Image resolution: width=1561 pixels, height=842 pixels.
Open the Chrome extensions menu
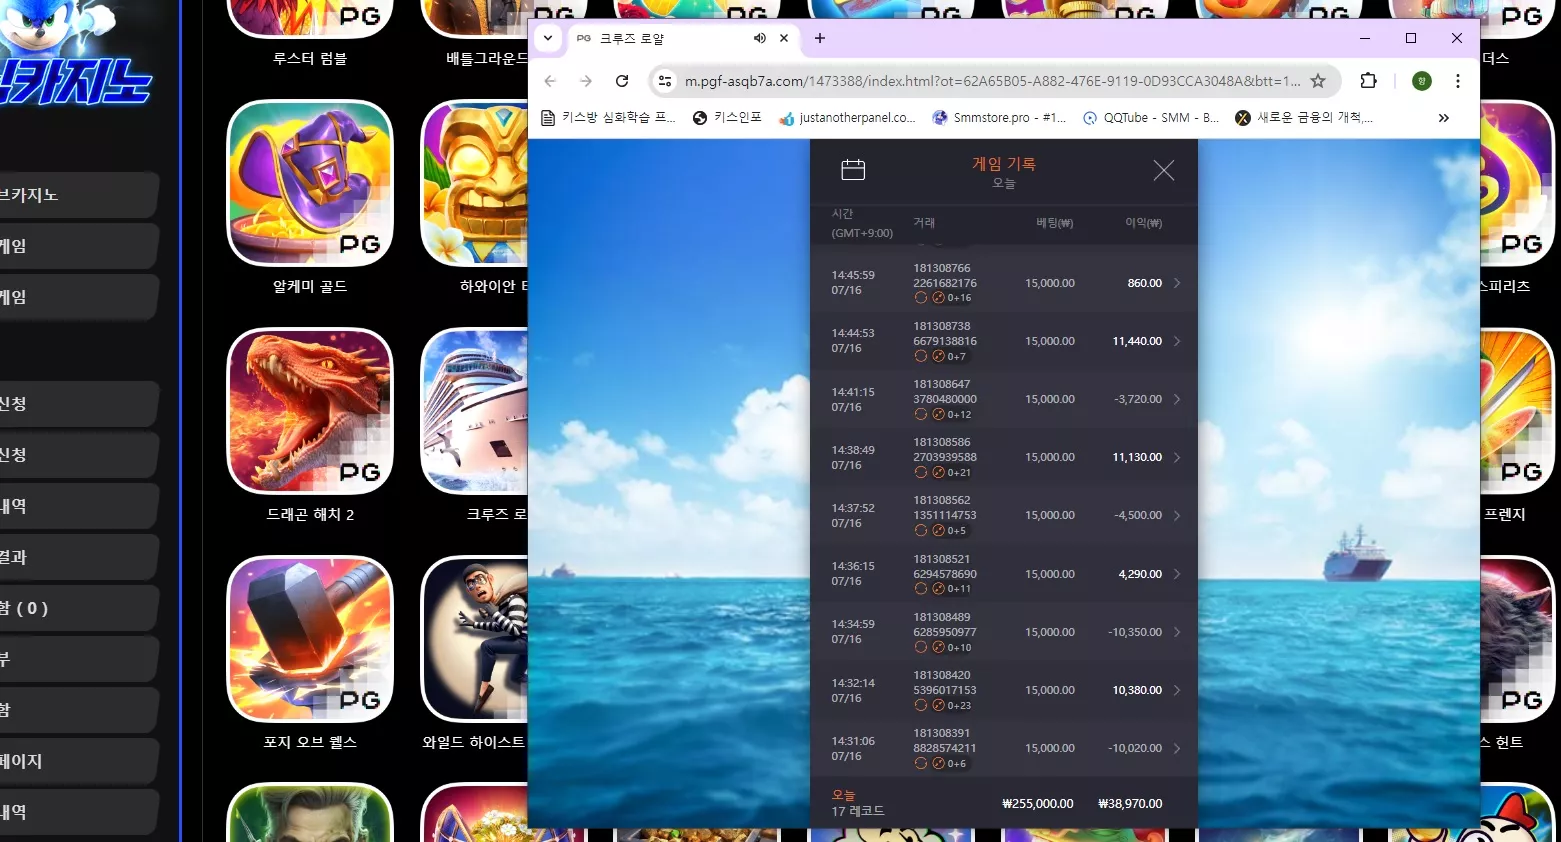click(1369, 81)
